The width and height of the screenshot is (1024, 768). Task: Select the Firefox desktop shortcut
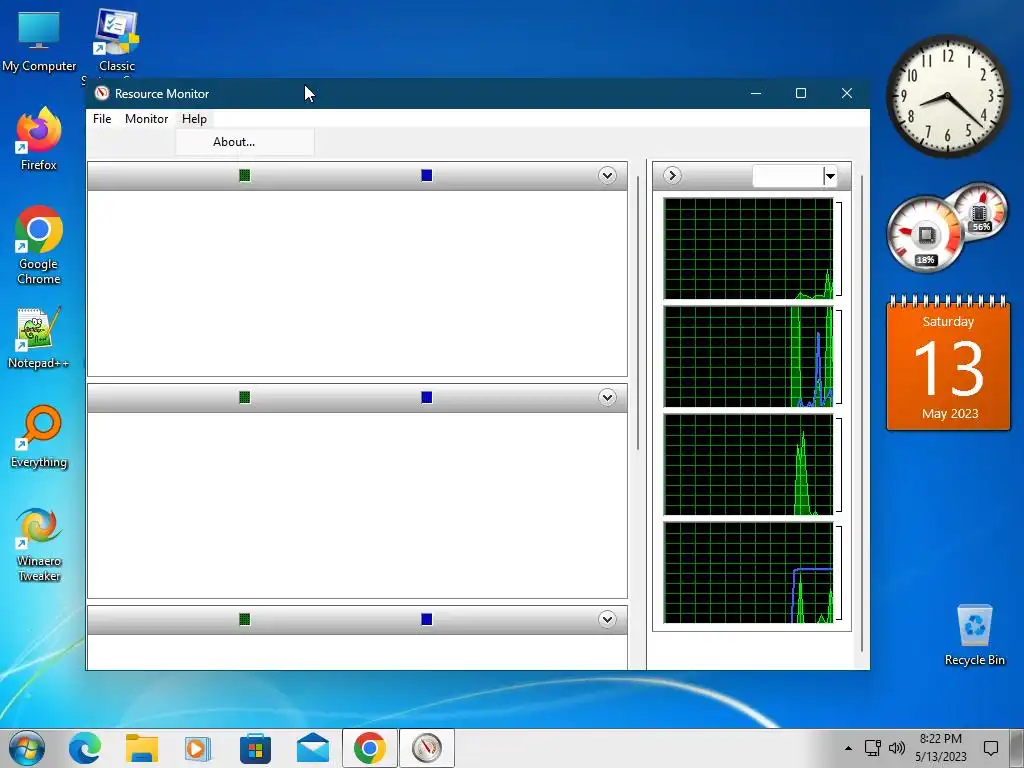tap(39, 139)
